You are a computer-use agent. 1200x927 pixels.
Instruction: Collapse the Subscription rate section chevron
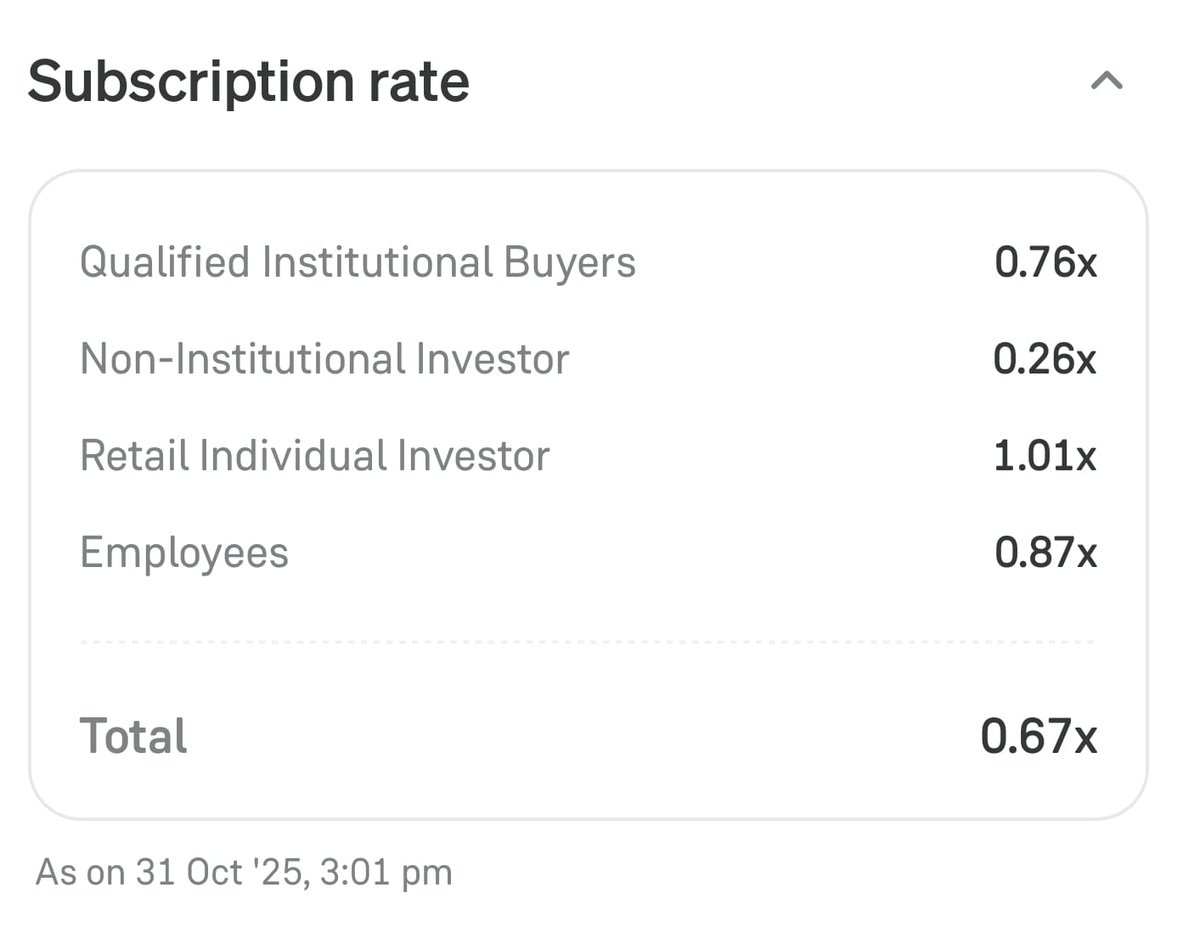tap(1106, 81)
